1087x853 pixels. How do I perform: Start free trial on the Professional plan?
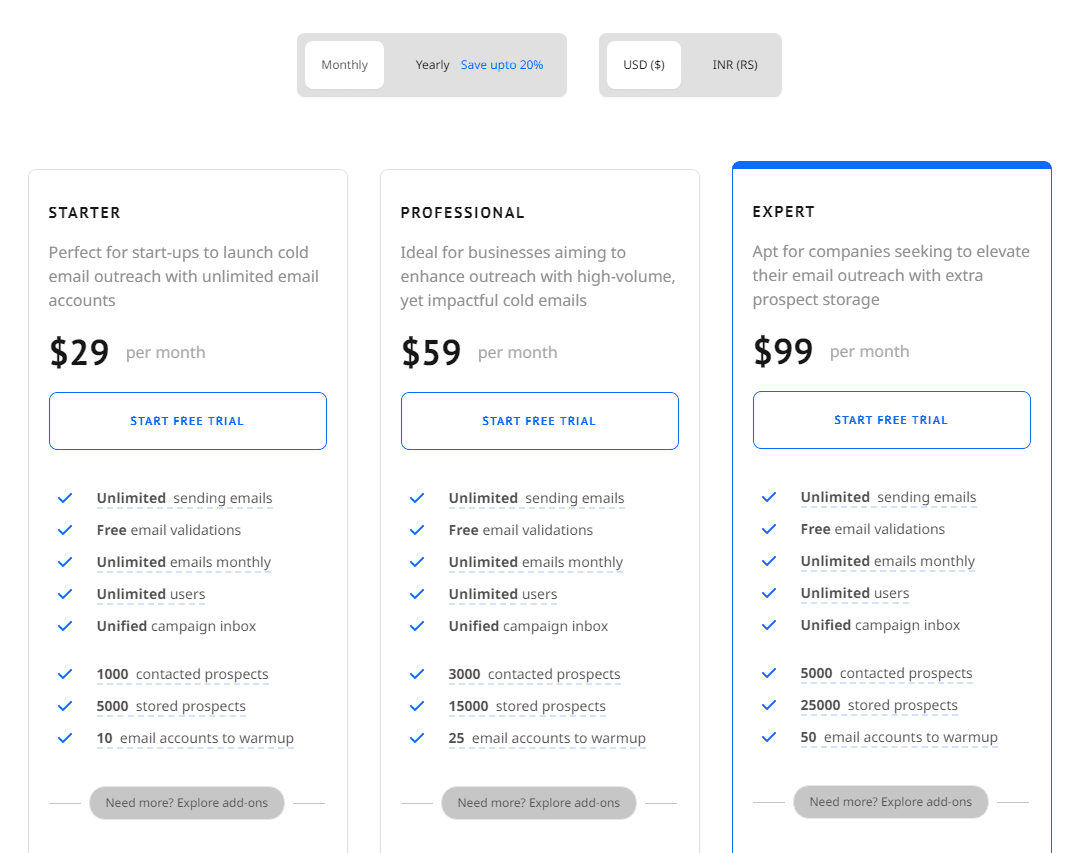click(x=539, y=420)
